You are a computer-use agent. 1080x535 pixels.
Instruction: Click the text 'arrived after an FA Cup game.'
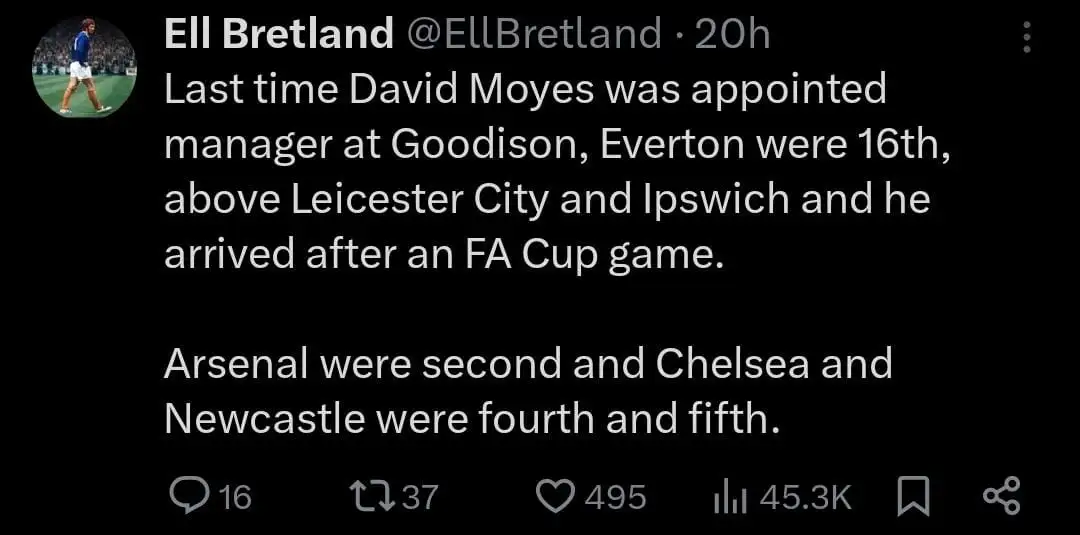point(442,254)
